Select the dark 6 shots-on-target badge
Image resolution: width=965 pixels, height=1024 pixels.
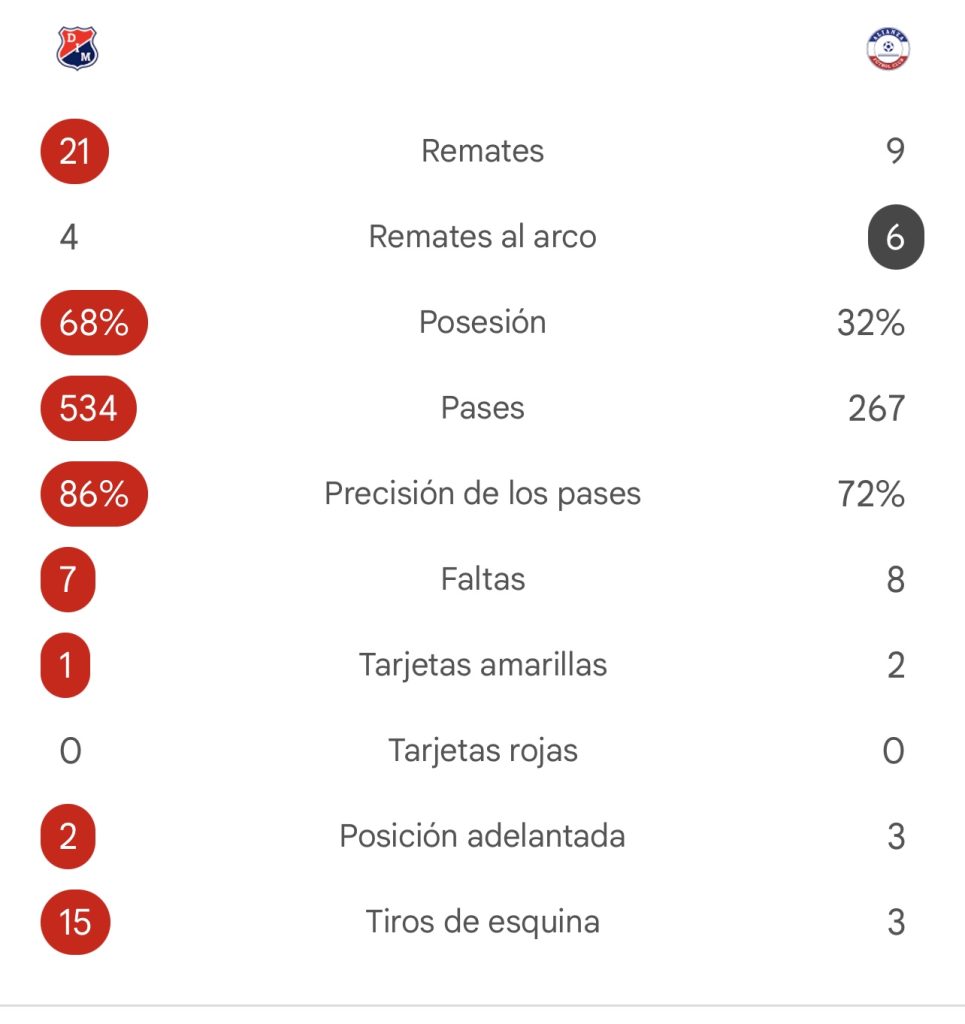pos(895,237)
